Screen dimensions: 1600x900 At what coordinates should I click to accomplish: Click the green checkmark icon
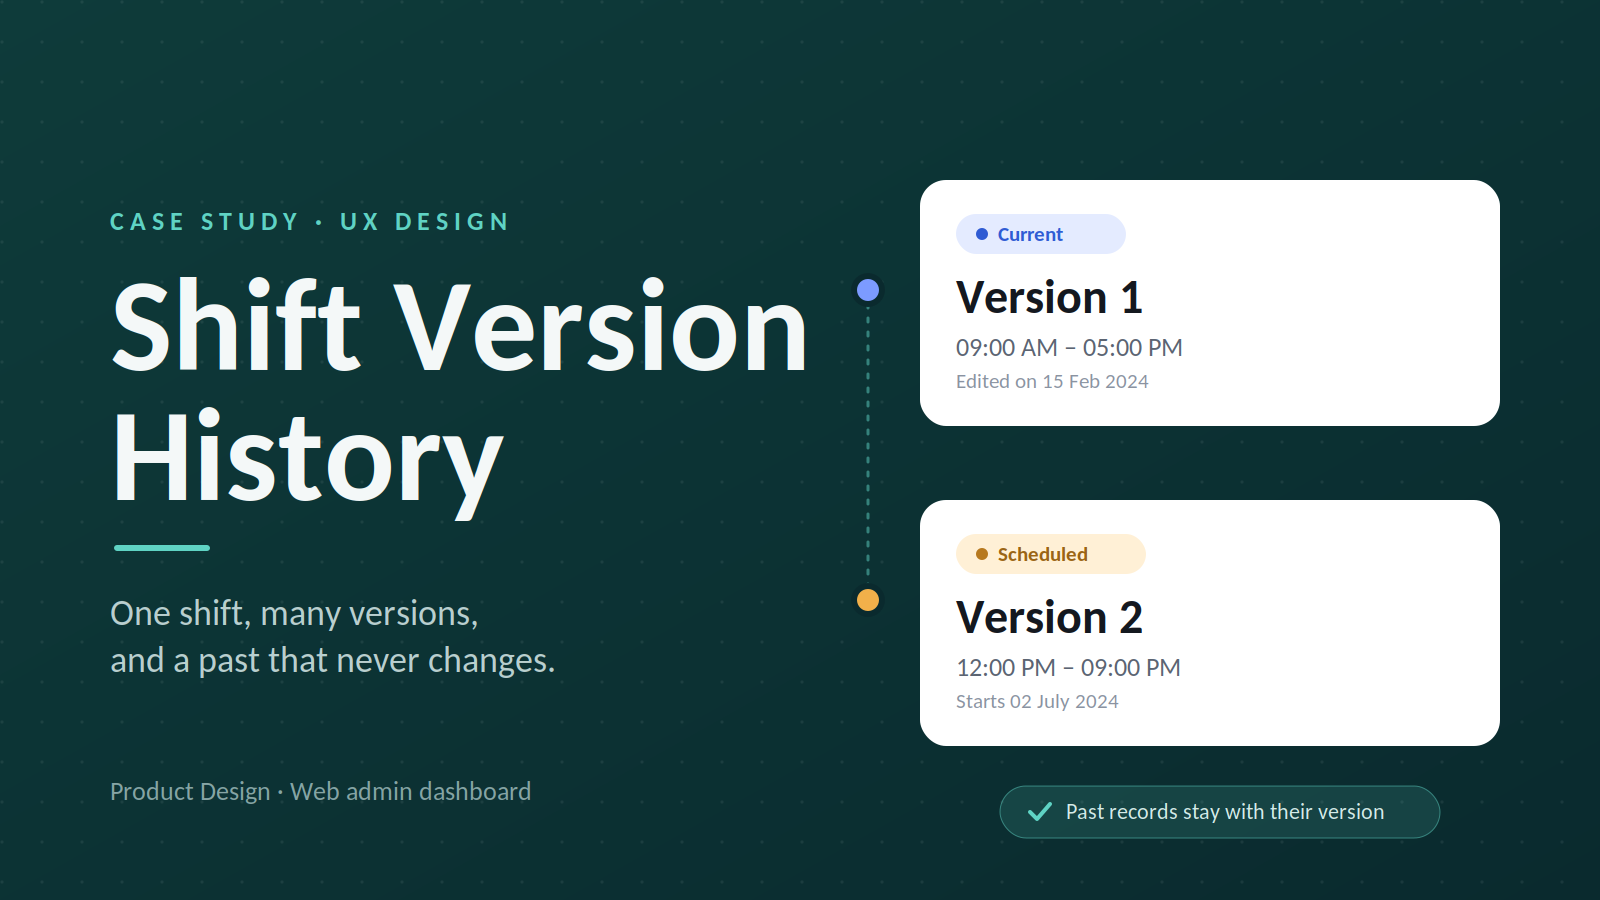click(x=1040, y=811)
